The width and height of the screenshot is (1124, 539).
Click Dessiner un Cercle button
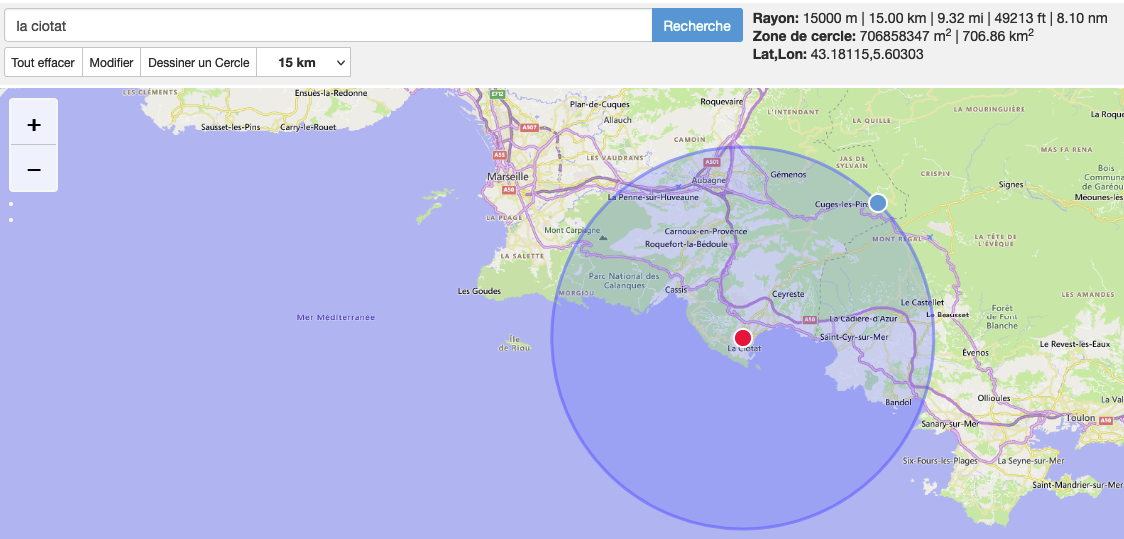[x=199, y=62]
